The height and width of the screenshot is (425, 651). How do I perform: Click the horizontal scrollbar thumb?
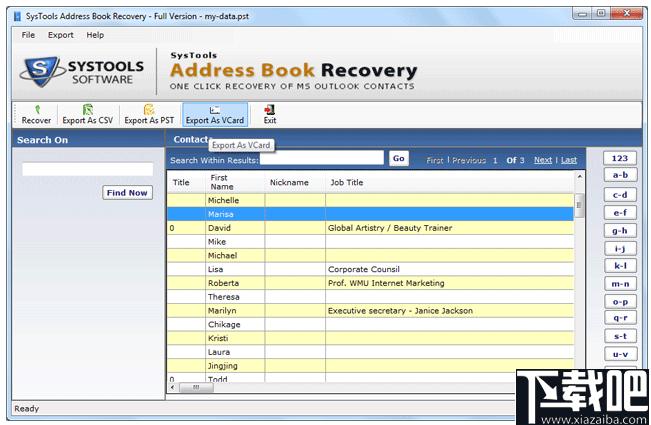[196, 387]
